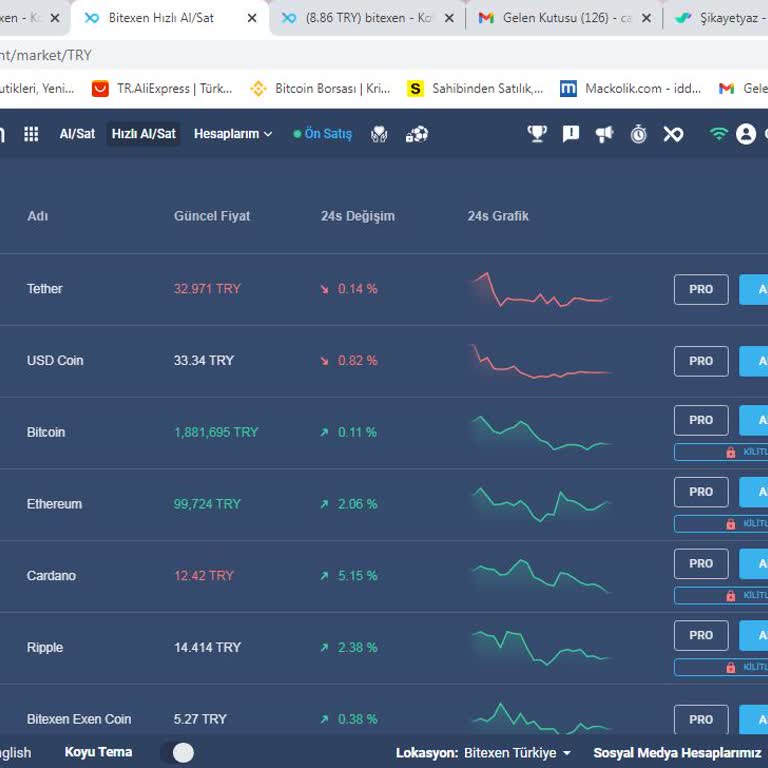The image size is (768, 768).
Task: Check the green wifi connection icon
Action: 718,134
